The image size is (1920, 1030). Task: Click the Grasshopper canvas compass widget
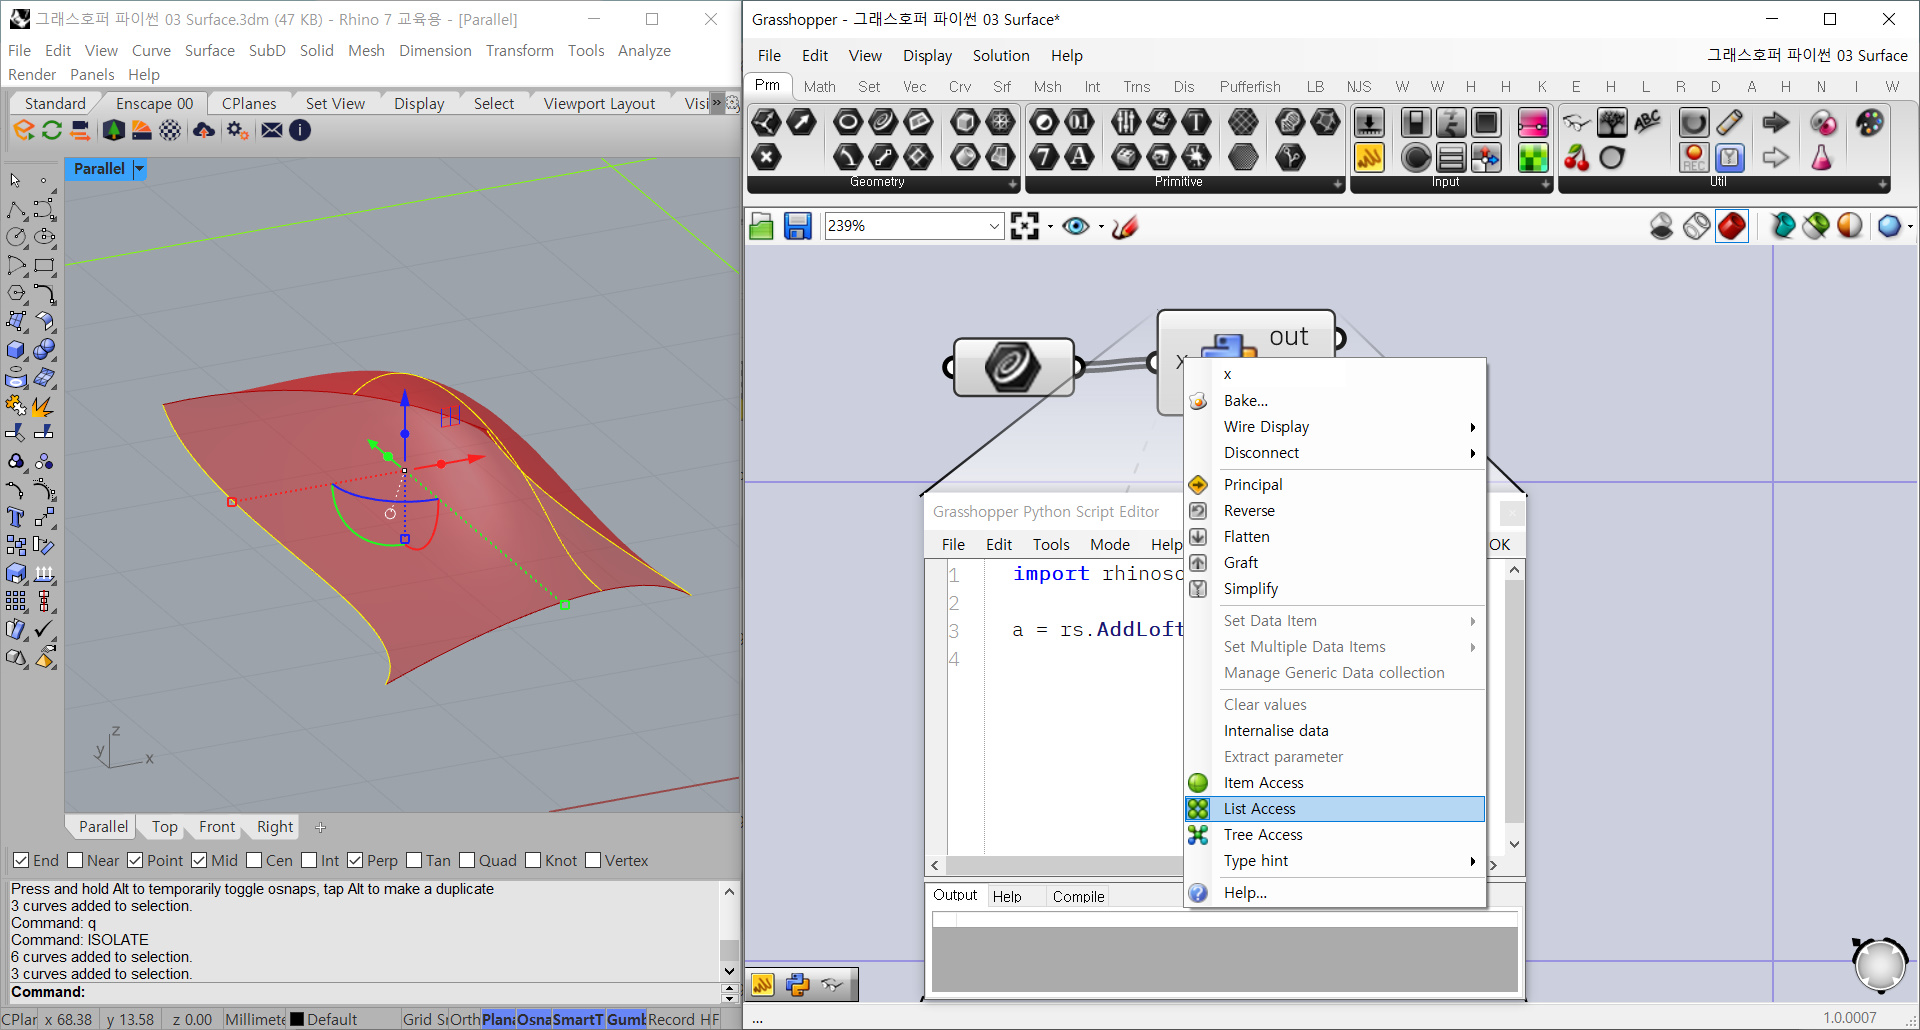(1879, 965)
